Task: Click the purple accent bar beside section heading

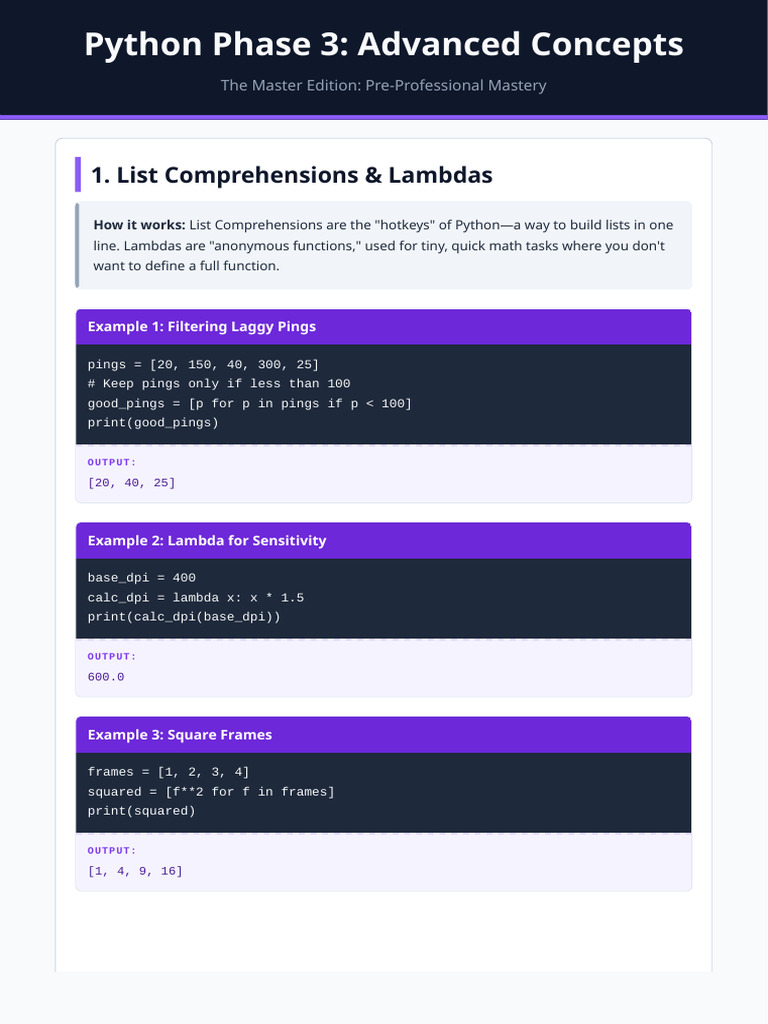Action: coord(78,174)
